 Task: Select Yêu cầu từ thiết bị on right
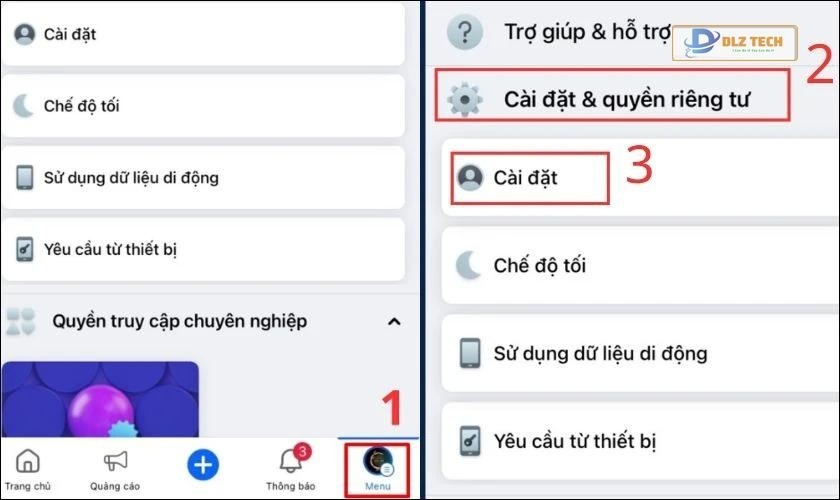tap(640, 441)
